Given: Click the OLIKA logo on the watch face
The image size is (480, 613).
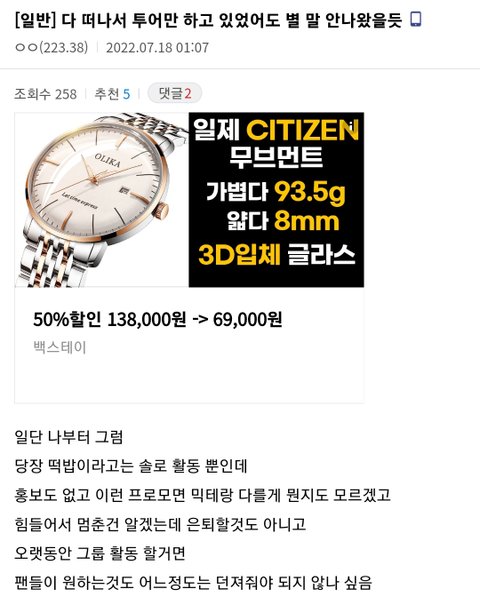Looking at the screenshot, I should pos(107,160).
